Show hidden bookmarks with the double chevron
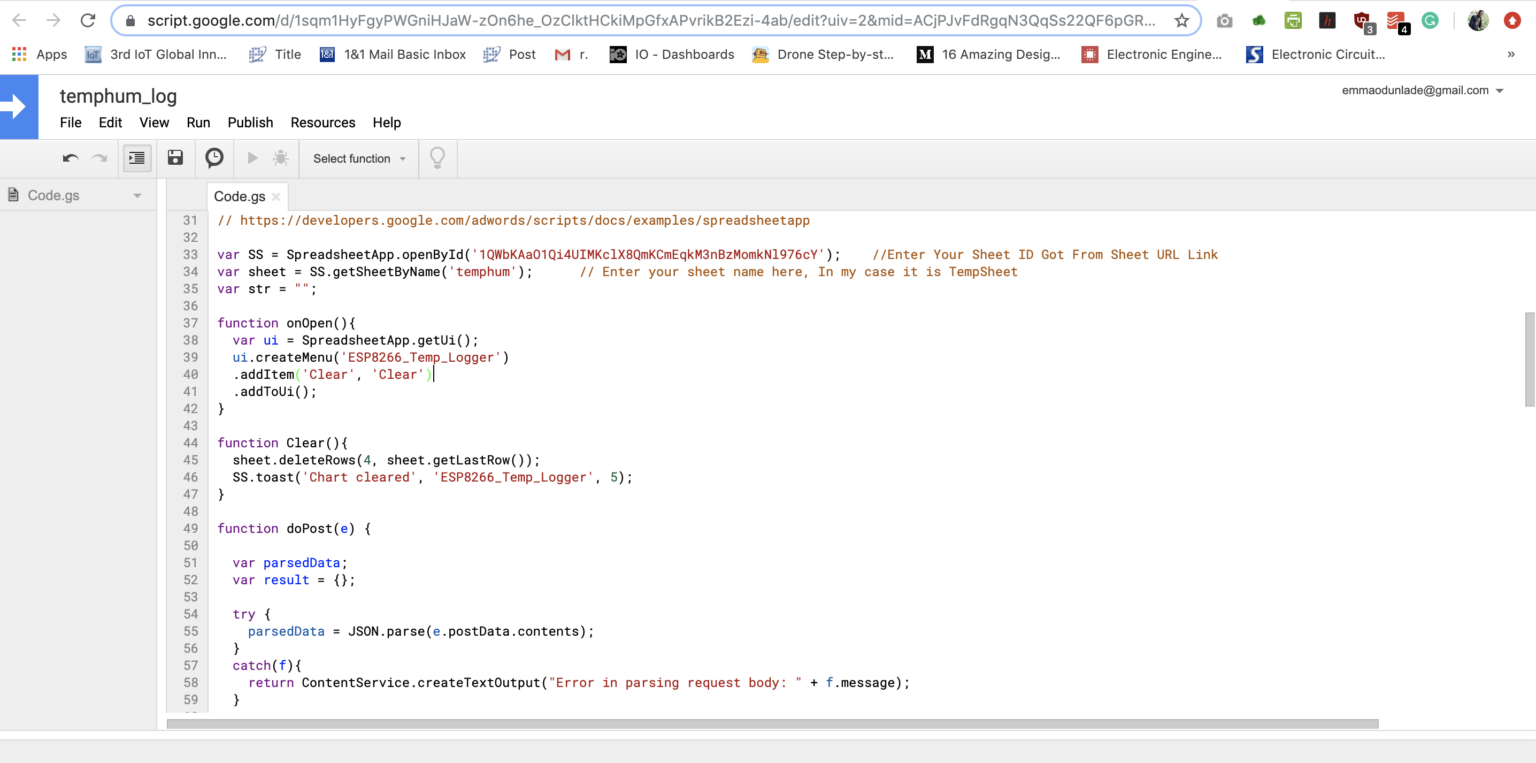 (x=1510, y=54)
